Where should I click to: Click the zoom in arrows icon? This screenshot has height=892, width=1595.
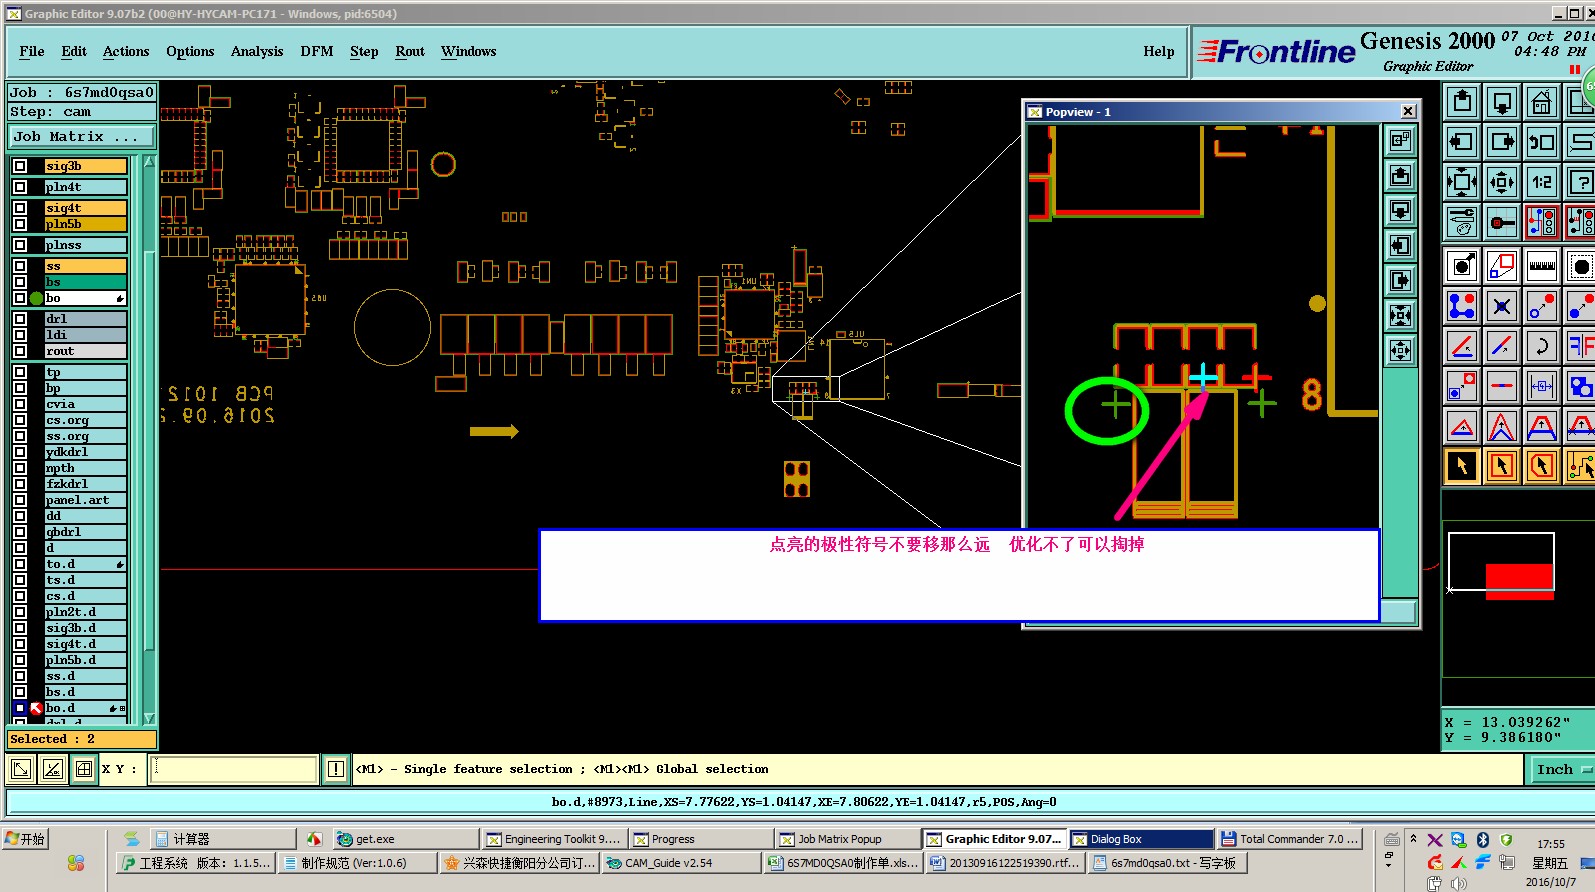(1502, 182)
